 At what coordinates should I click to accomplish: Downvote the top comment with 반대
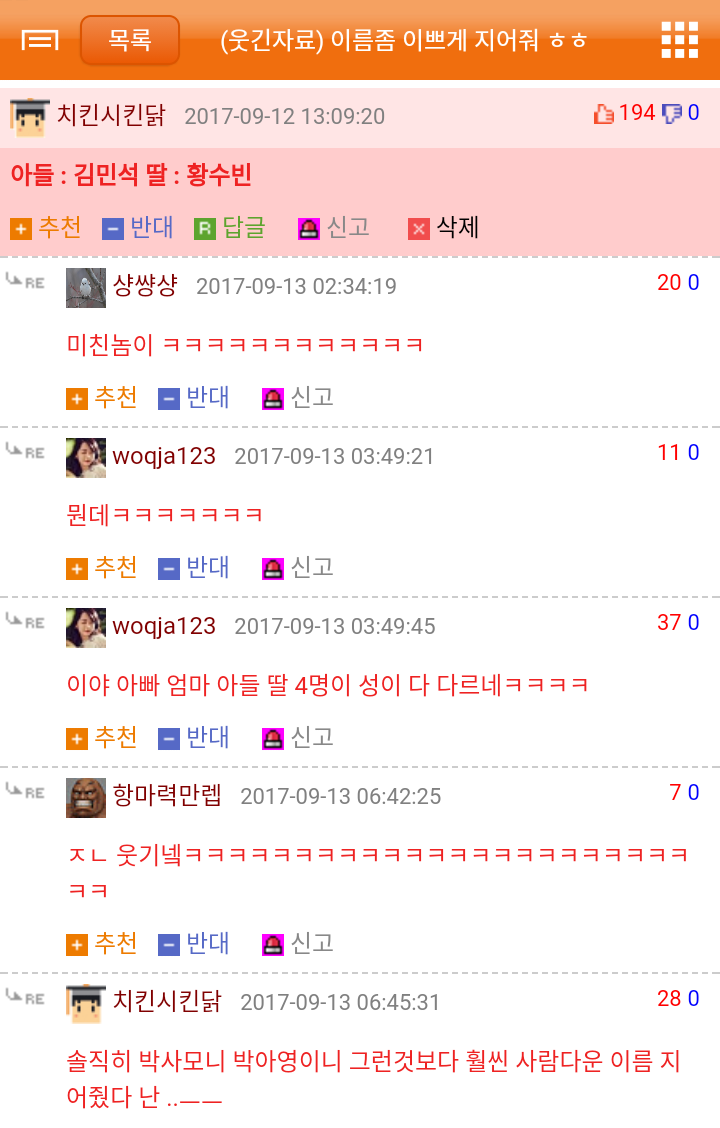point(137,228)
